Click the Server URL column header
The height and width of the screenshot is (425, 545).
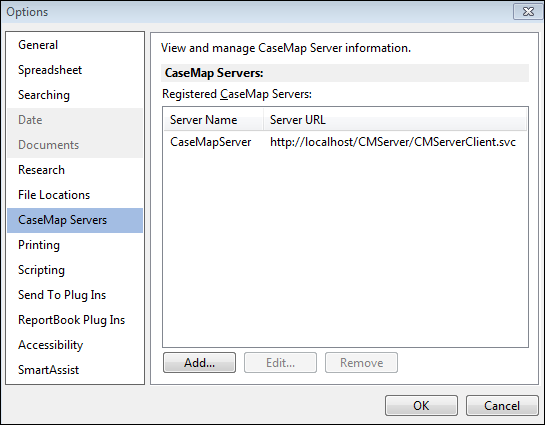point(395,120)
